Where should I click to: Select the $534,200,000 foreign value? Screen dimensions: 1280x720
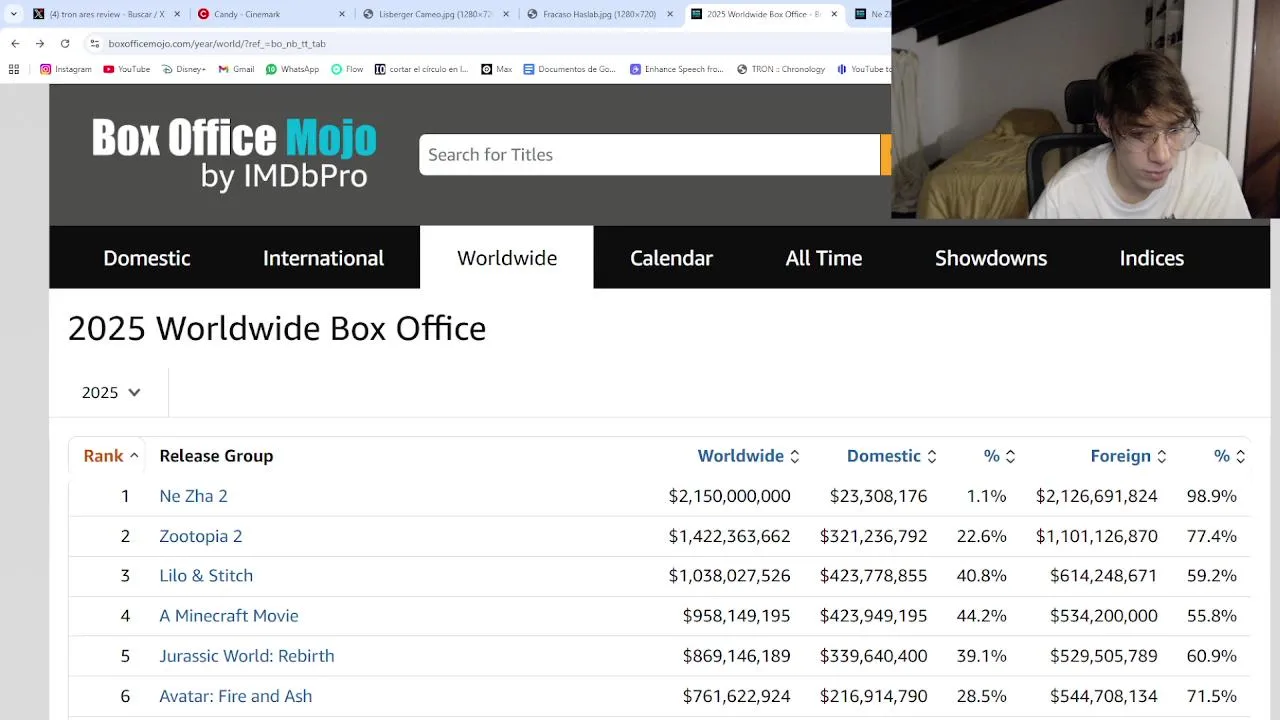point(1104,616)
